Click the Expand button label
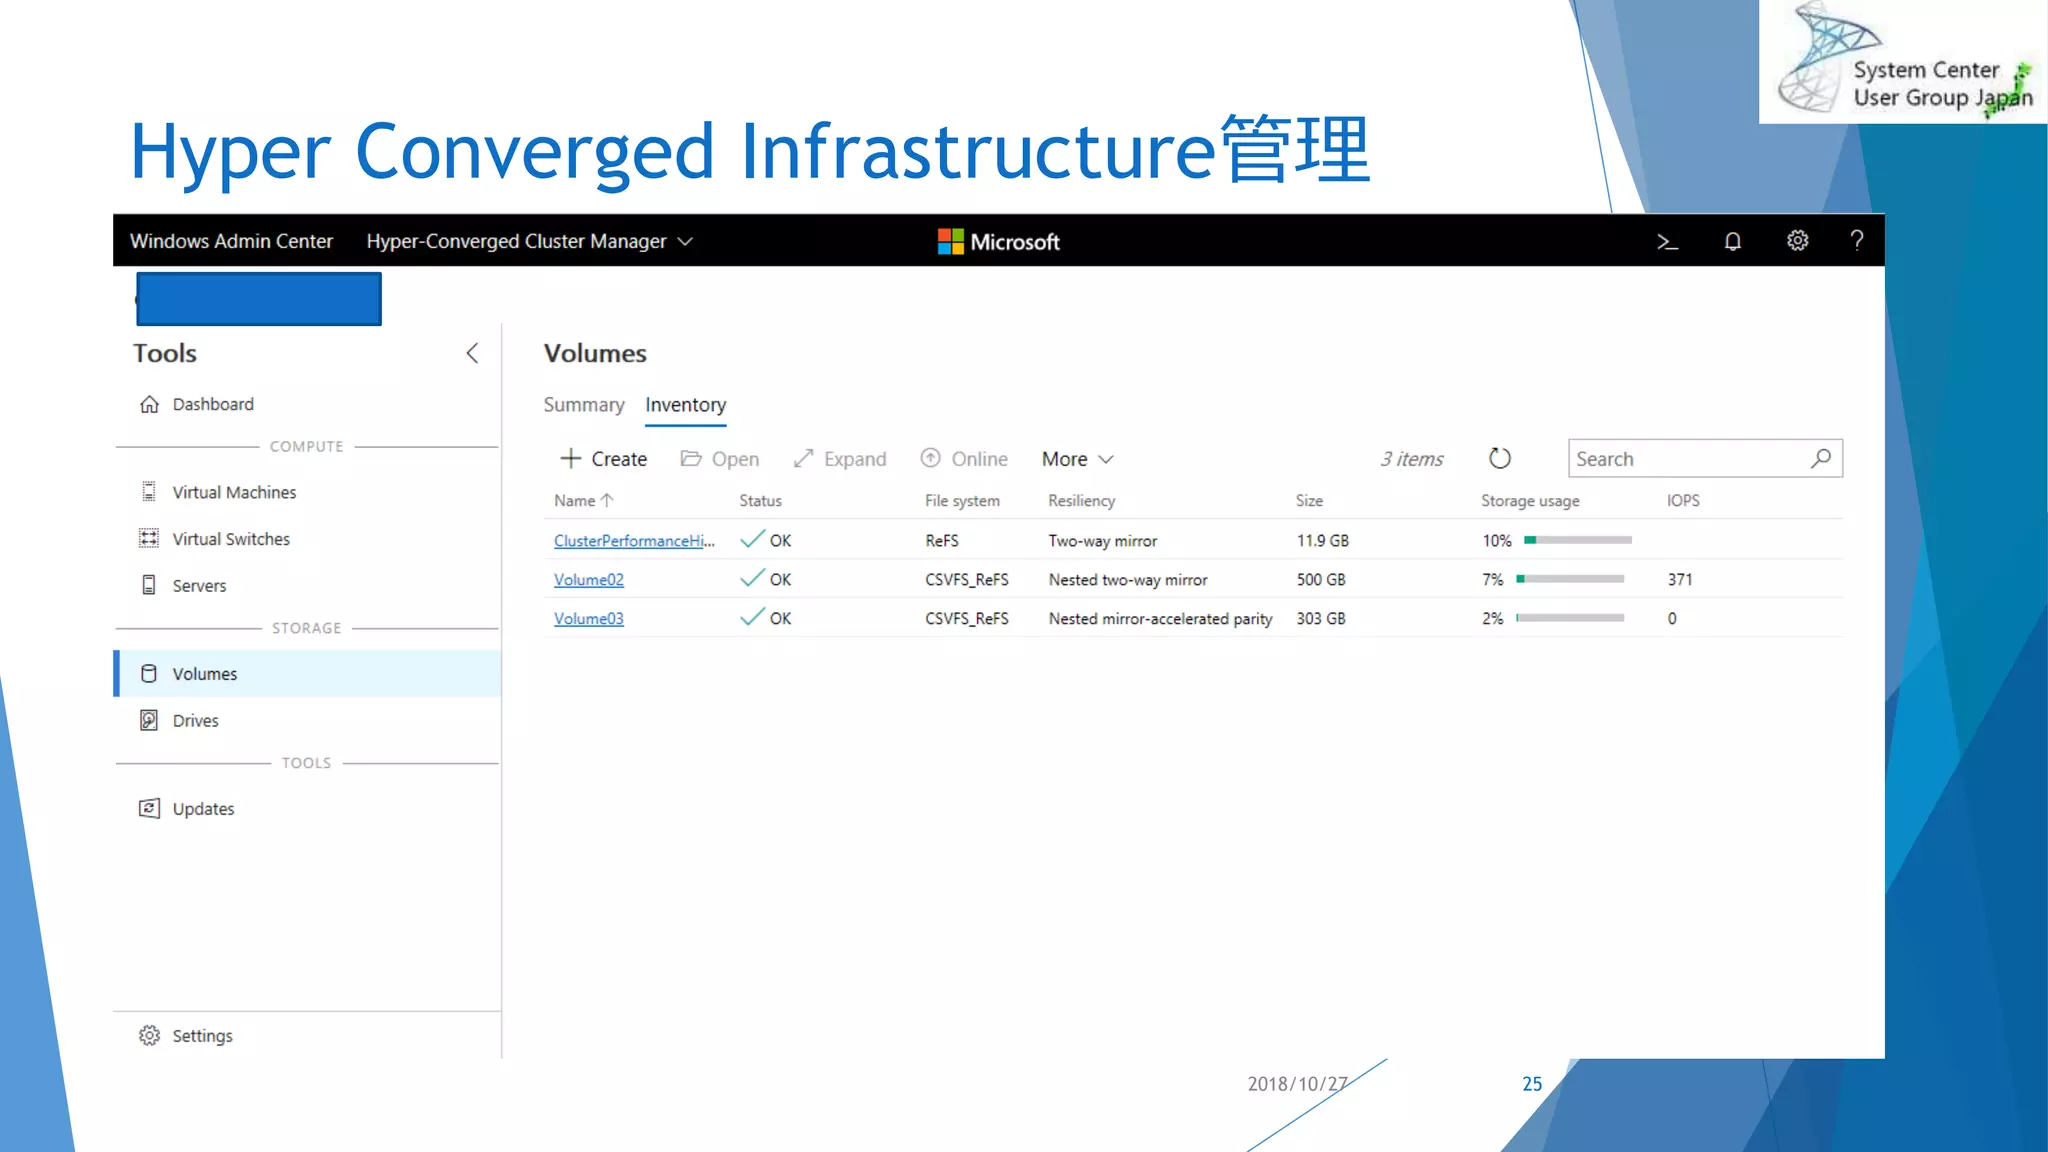Image resolution: width=2048 pixels, height=1152 pixels. coord(855,459)
